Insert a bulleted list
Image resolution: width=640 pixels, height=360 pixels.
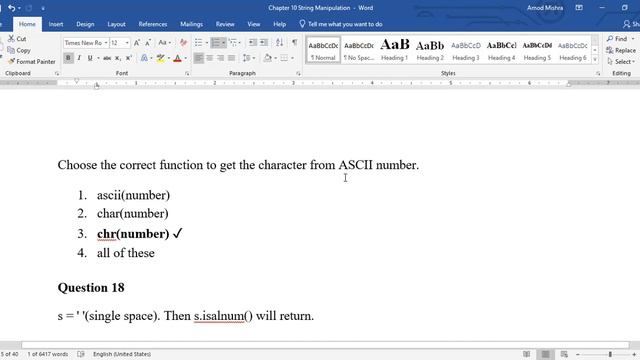(198, 42)
